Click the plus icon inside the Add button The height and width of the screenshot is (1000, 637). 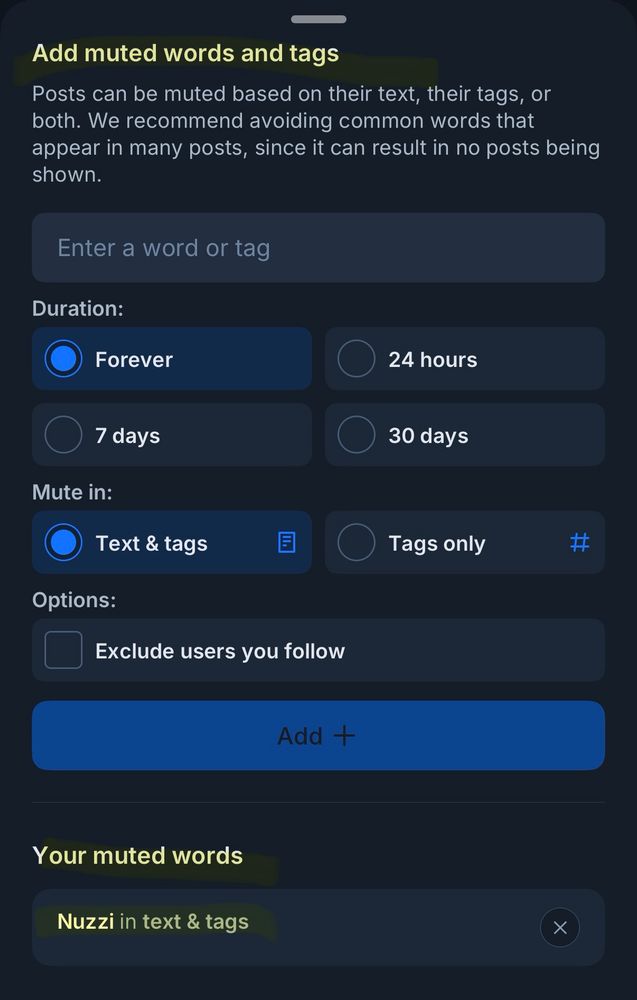click(x=343, y=735)
